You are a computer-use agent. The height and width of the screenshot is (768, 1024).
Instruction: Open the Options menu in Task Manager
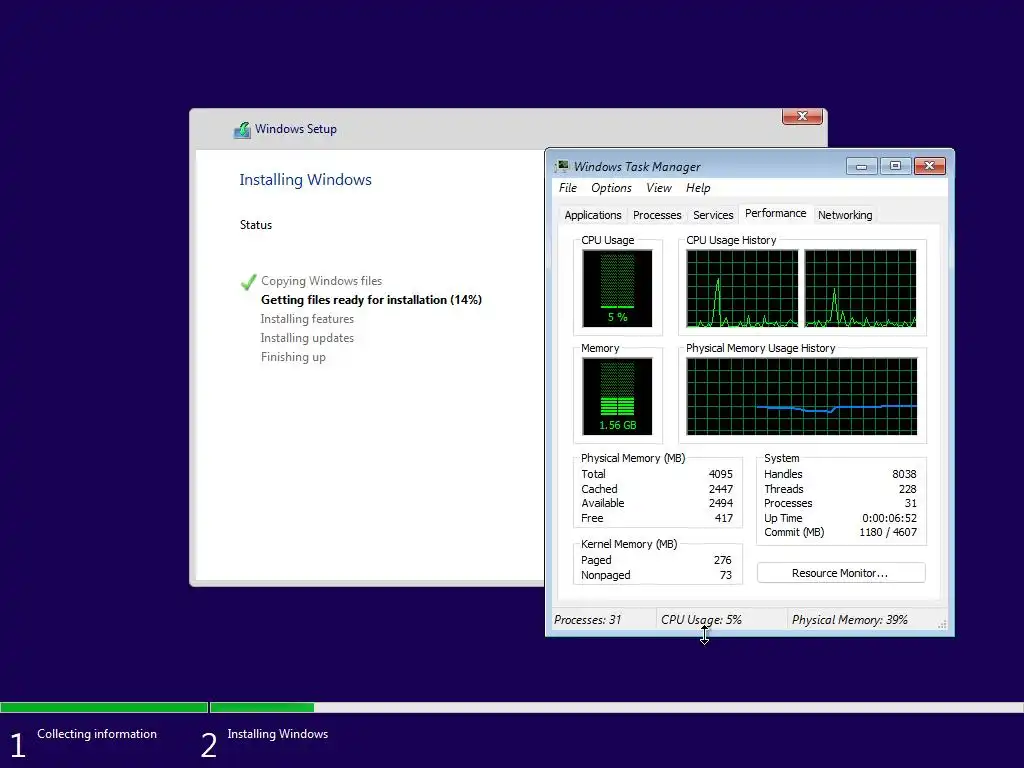[x=611, y=188]
